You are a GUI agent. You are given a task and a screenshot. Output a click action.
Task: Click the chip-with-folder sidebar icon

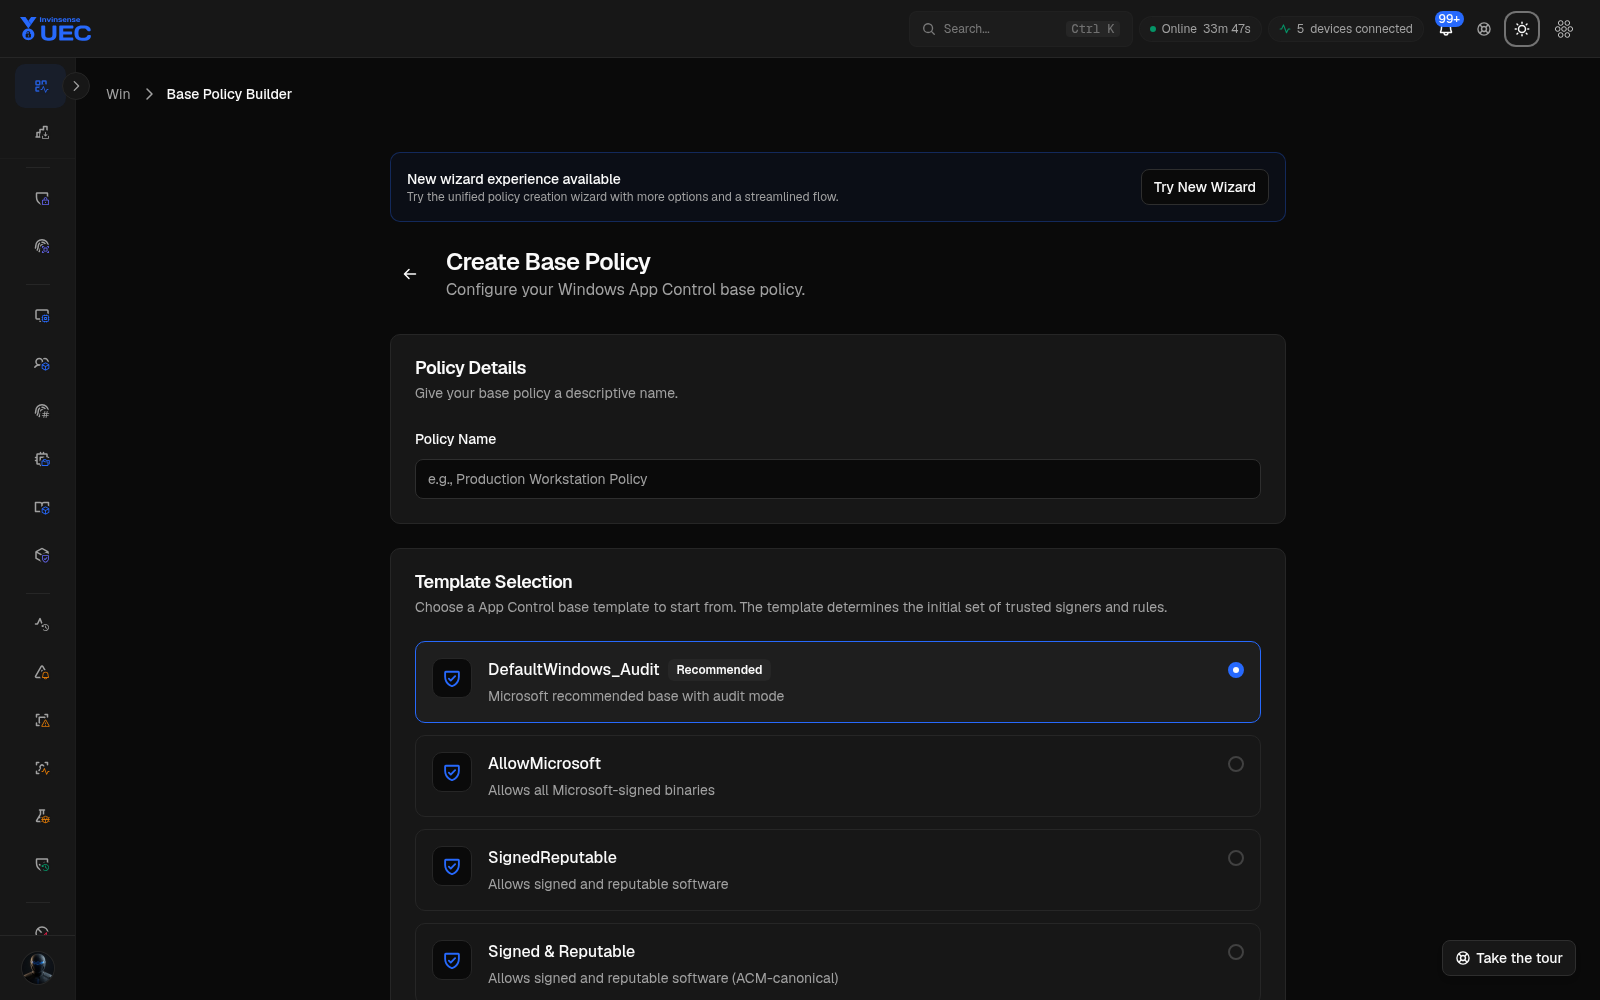42,459
